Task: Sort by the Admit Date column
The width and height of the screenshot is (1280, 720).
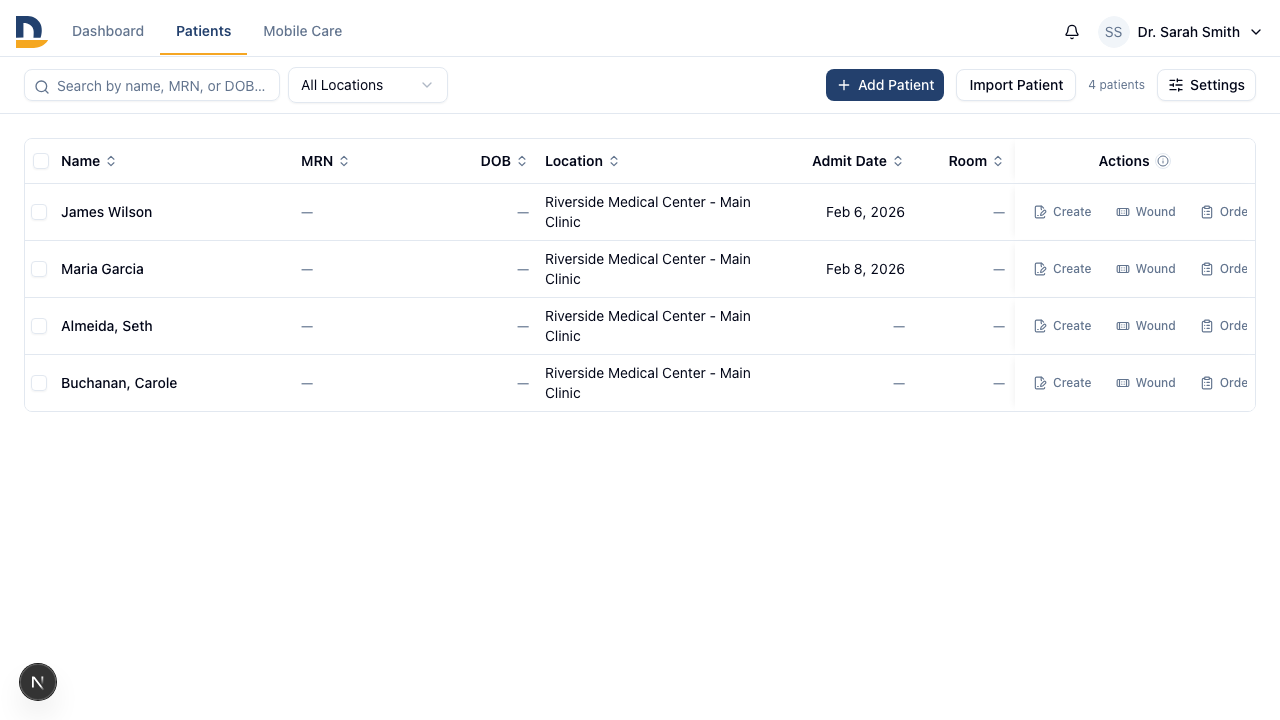Action: pyautogui.click(x=857, y=161)
